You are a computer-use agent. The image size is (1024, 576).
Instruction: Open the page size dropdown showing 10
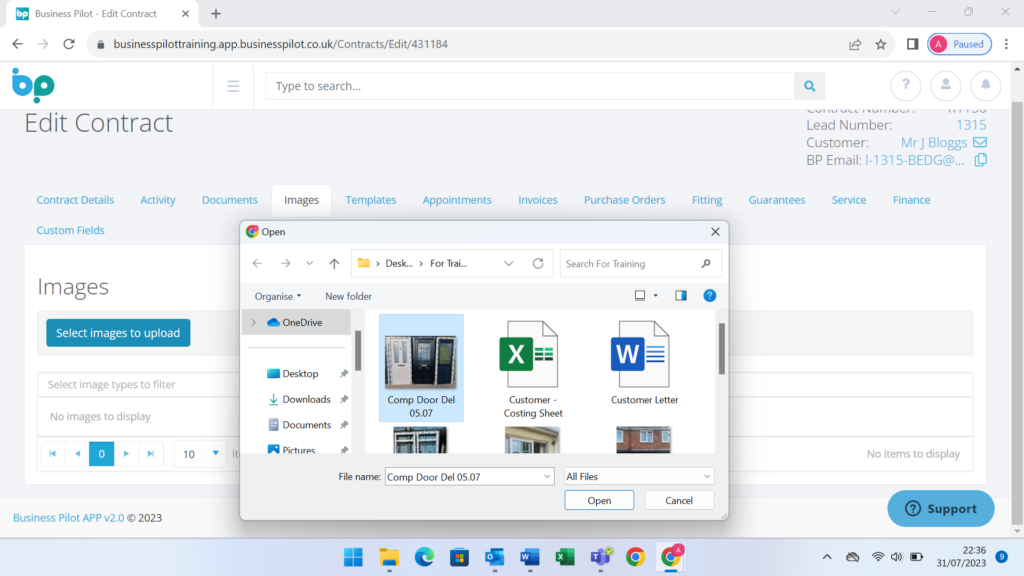click(x=201, y=454)
